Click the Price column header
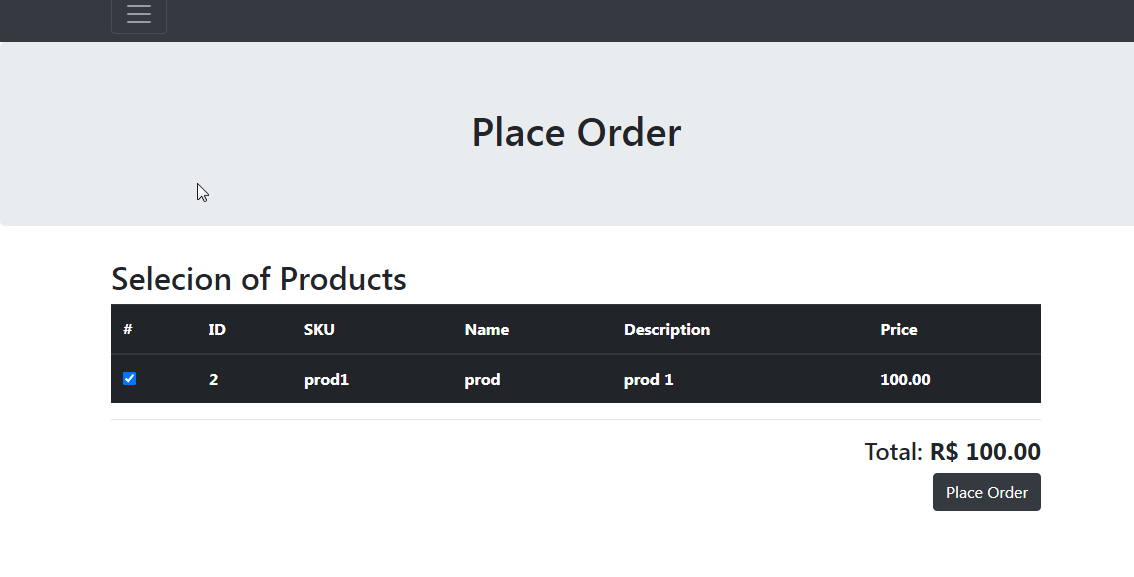The image size is (1134, 577). tap(898, 329)
